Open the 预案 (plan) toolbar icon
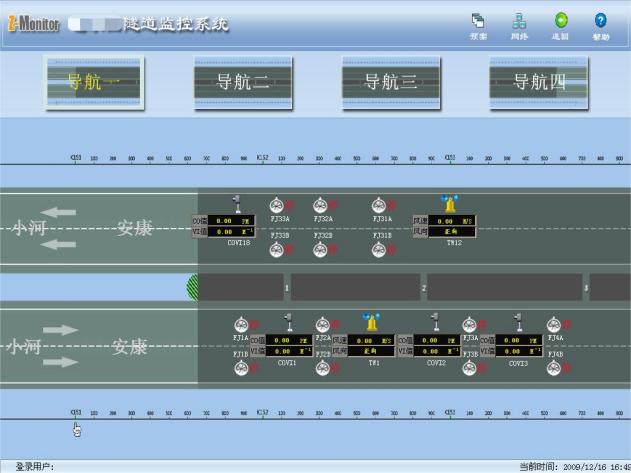 tap(478, 21)
